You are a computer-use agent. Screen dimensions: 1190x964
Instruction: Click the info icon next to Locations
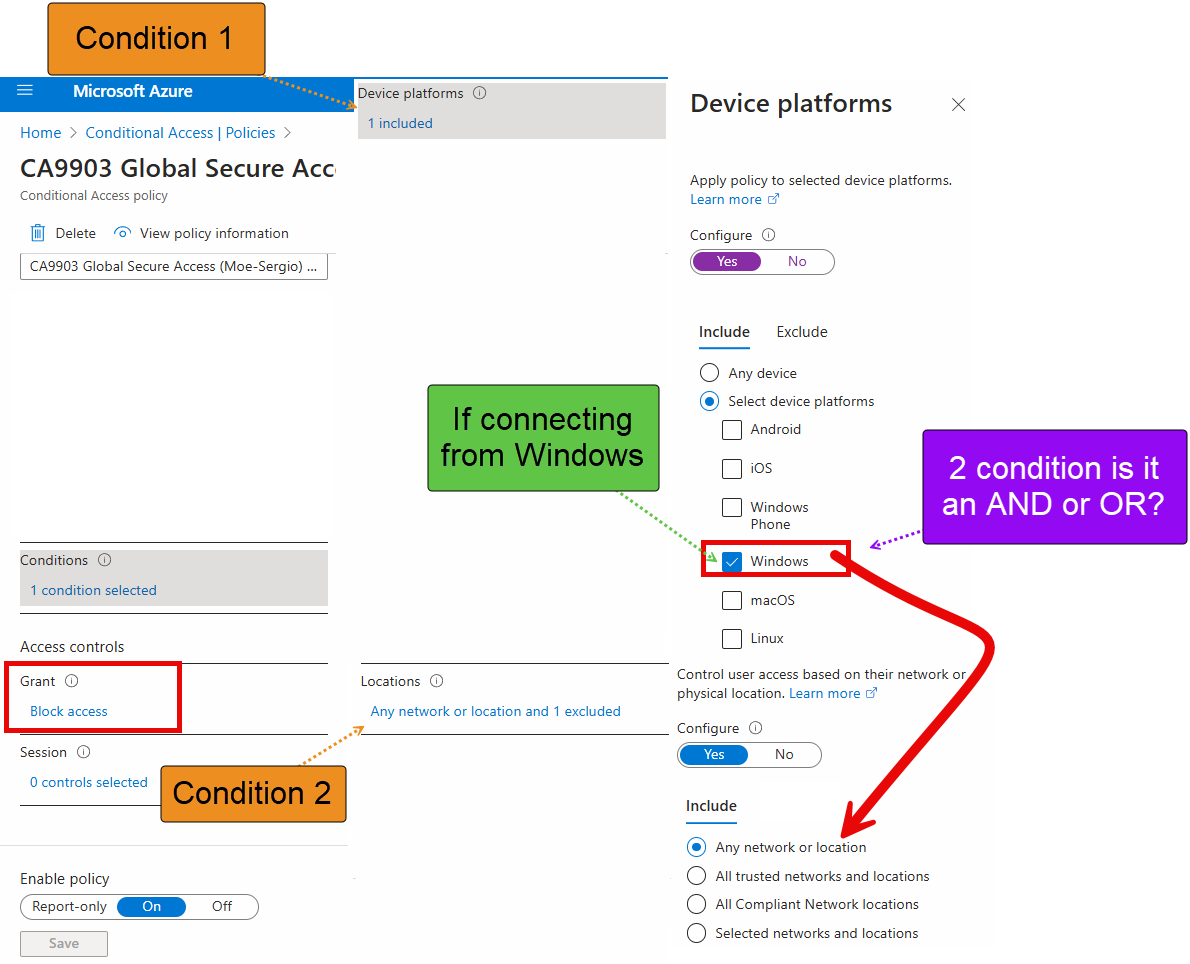point(437,680)
